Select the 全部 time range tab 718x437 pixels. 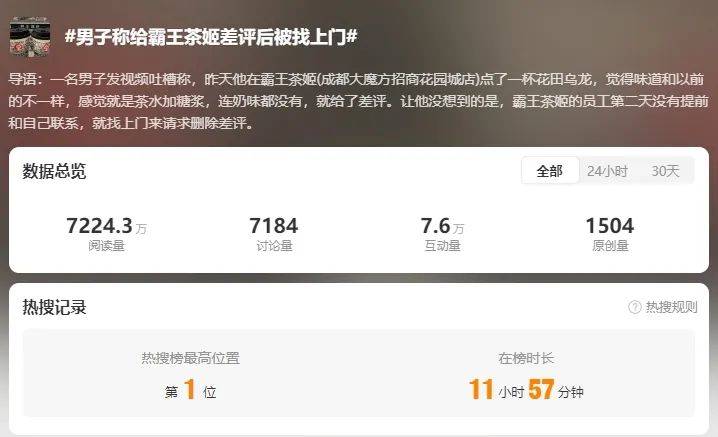(550, 171)
